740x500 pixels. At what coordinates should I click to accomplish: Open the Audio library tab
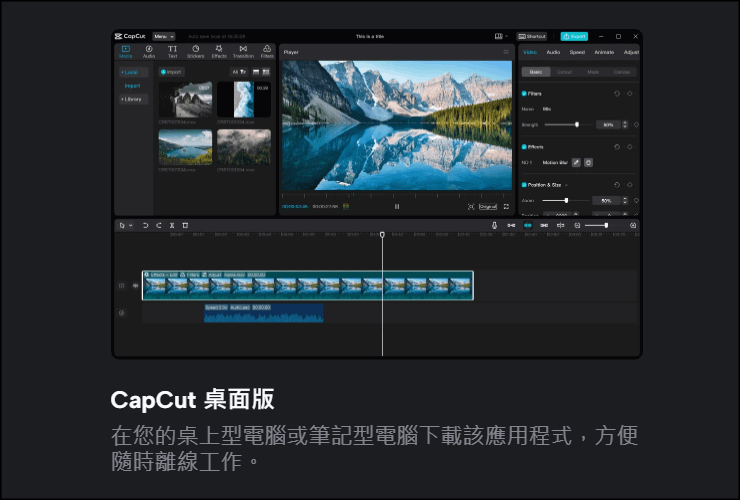[149, 51]
